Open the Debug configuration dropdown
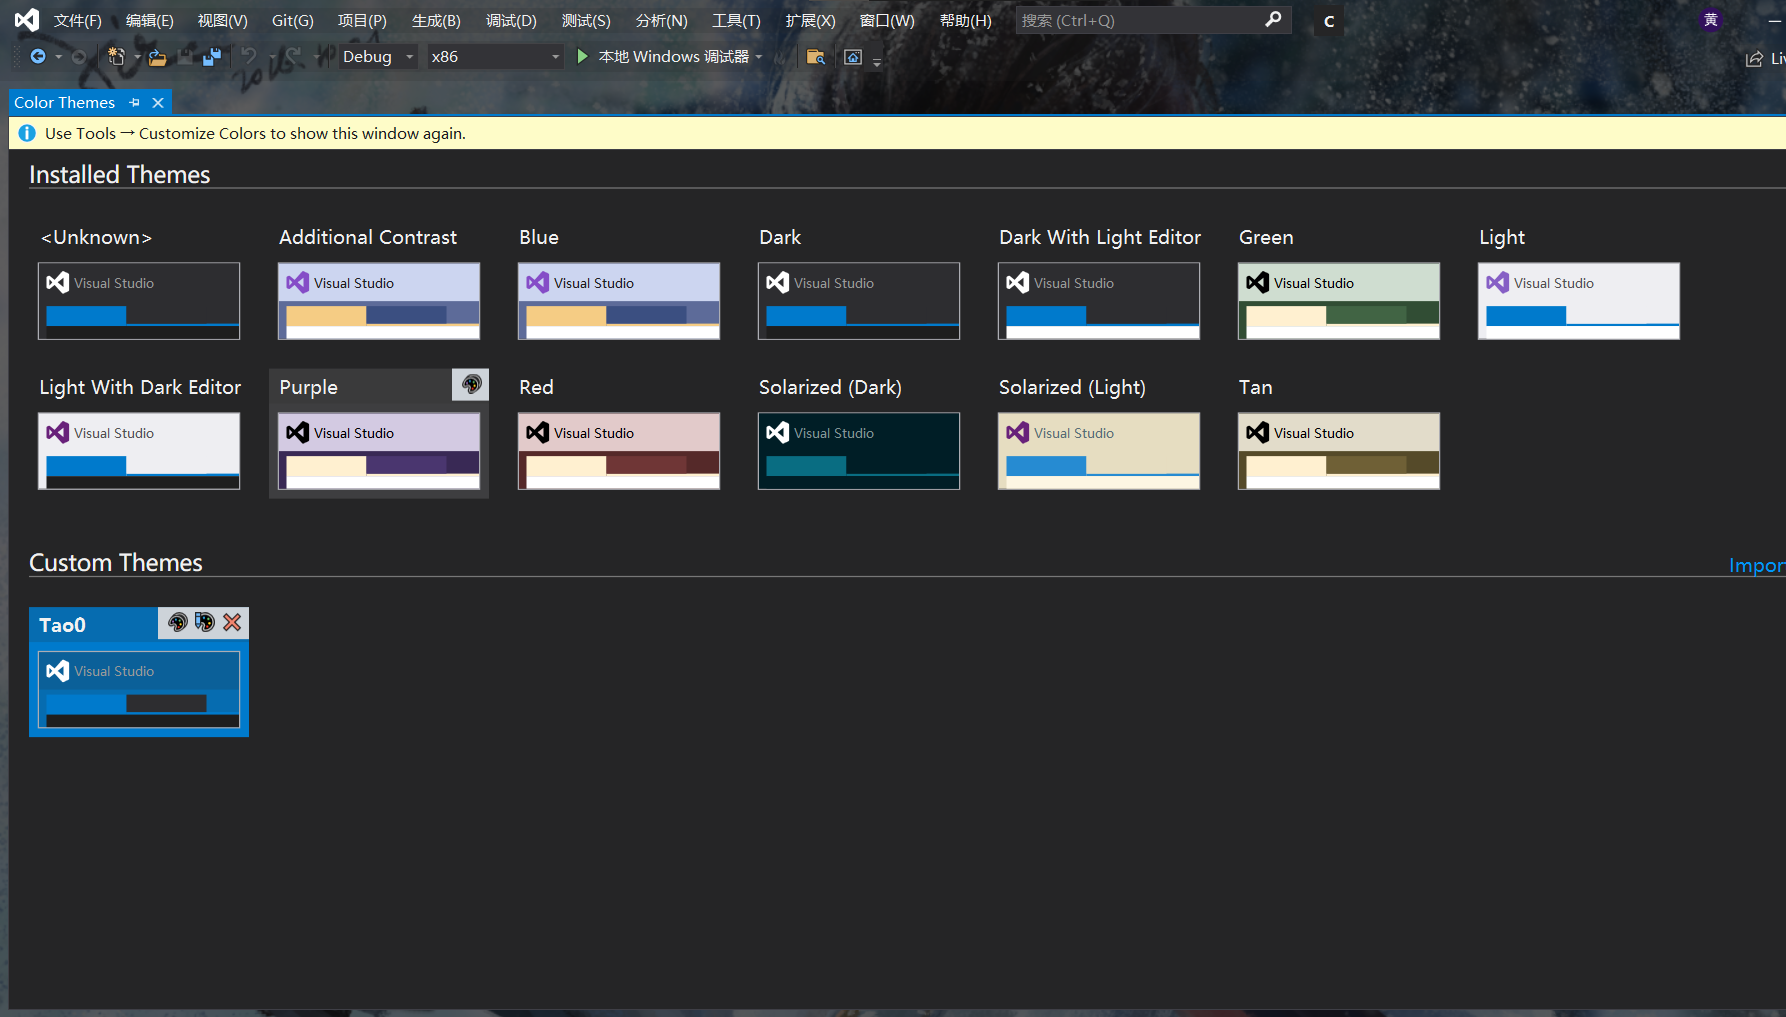Viewport: 1786px width, 1017px height. click(x=377, y=57)
